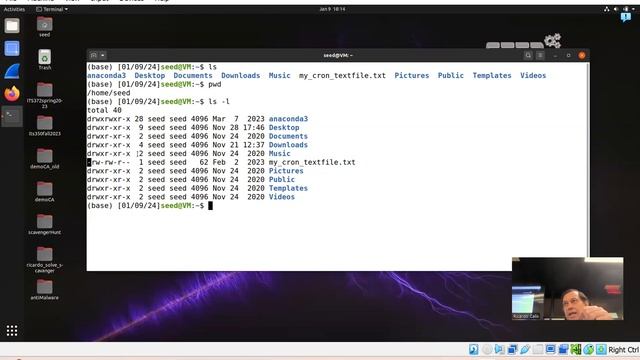Expand terminal new-tab dropdown arrow
The width and height of the screenshot is (640, 360).
click(103, 55)
